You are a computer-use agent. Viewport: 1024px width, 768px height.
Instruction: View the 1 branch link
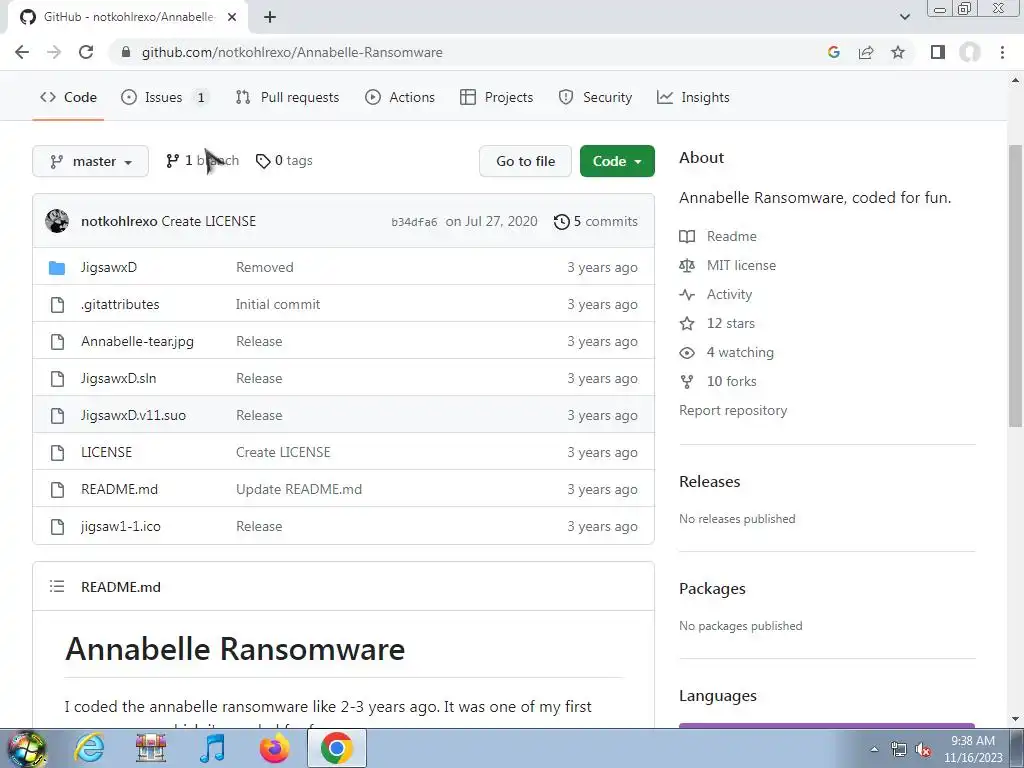point(202,161)
